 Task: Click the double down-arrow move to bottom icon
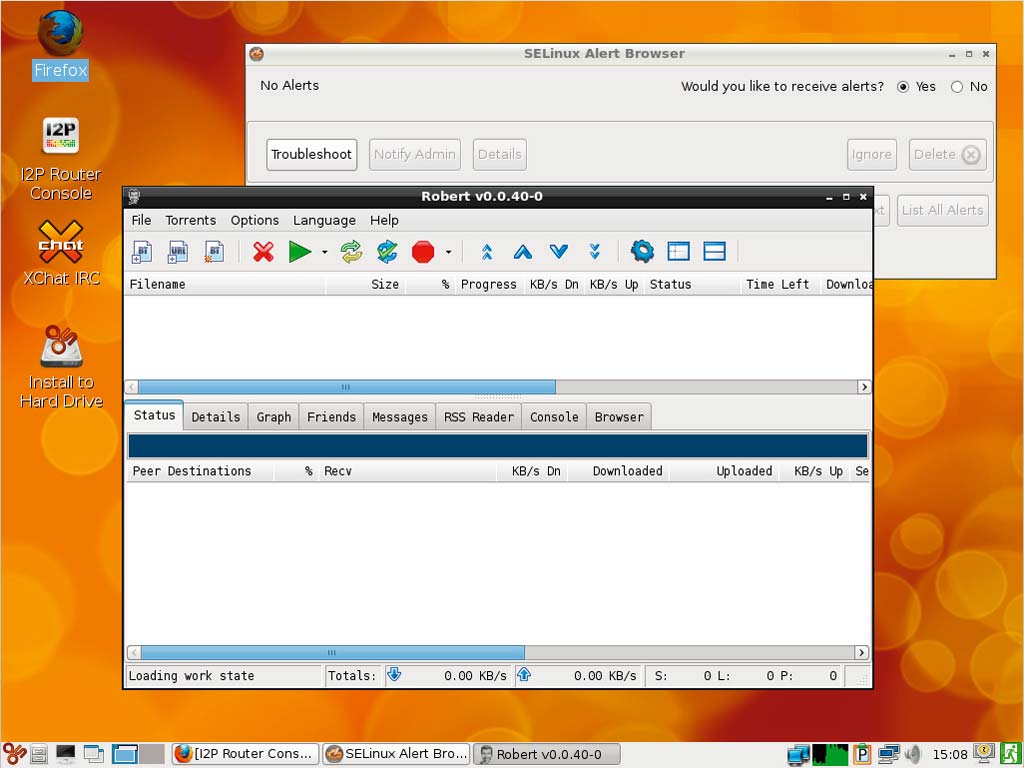pos(594,251)
